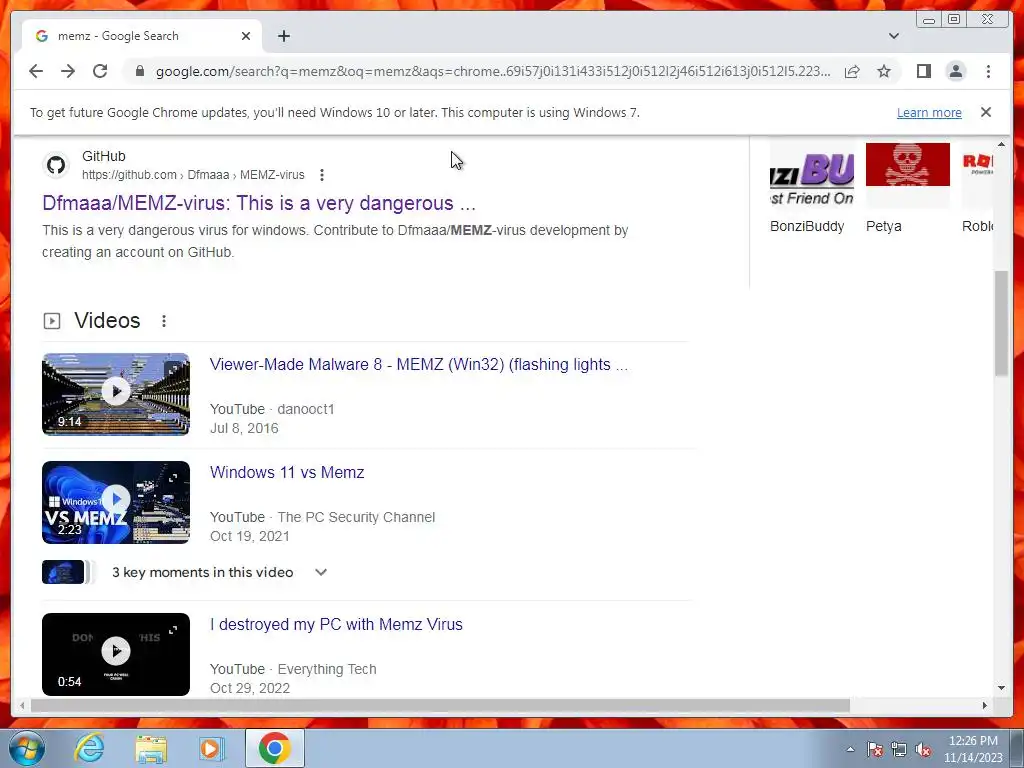Screen dimensions: 1024x768
Task: Close the memz - Google Search tab
Action: pyautogui.click(x=246, y=36)
